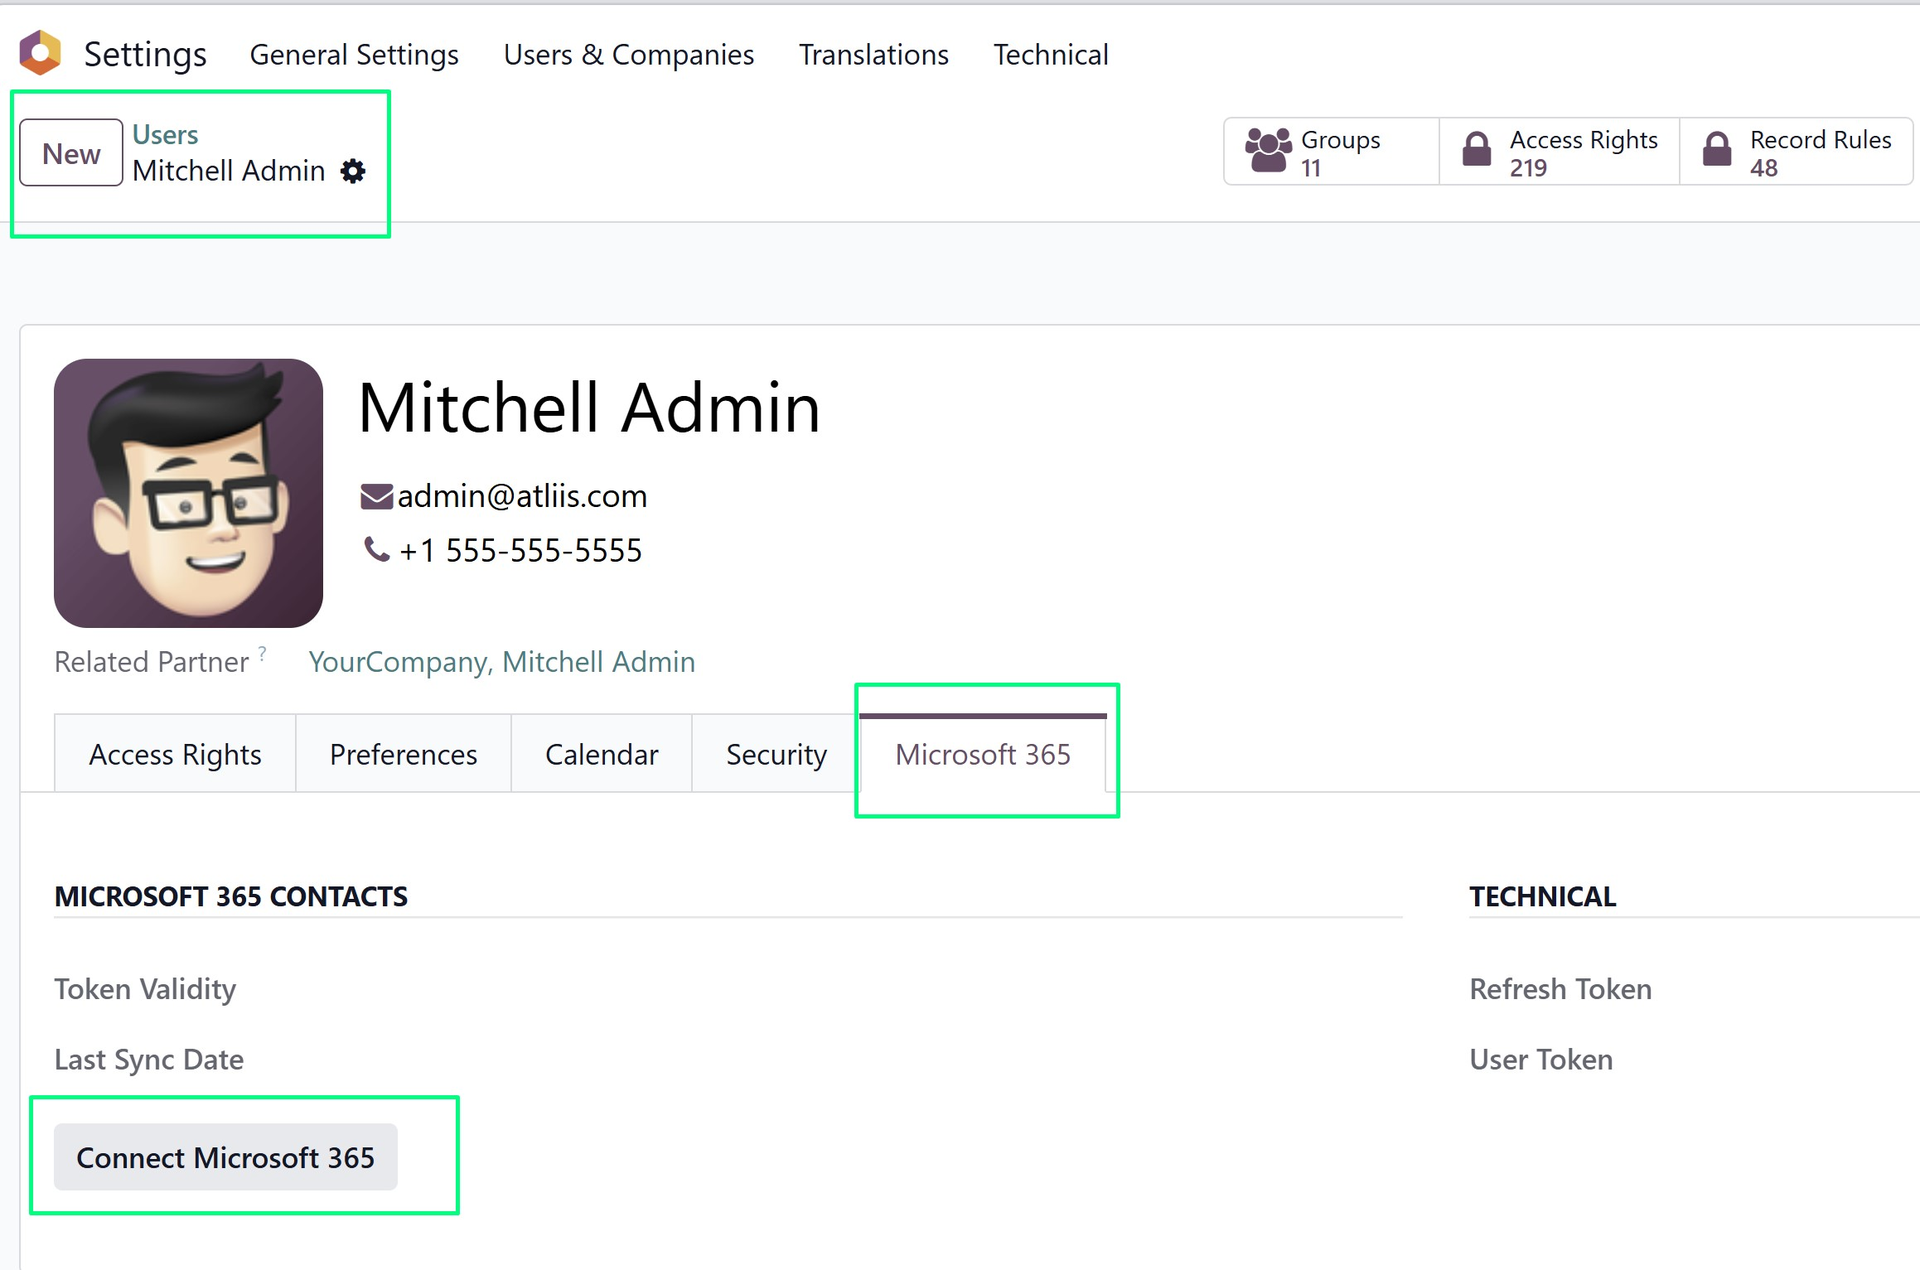Open Users & Companies menu
Image resolution: width=1920 pixels, height=1270 pixels.
pyautogui.click(x=629, y=55)
